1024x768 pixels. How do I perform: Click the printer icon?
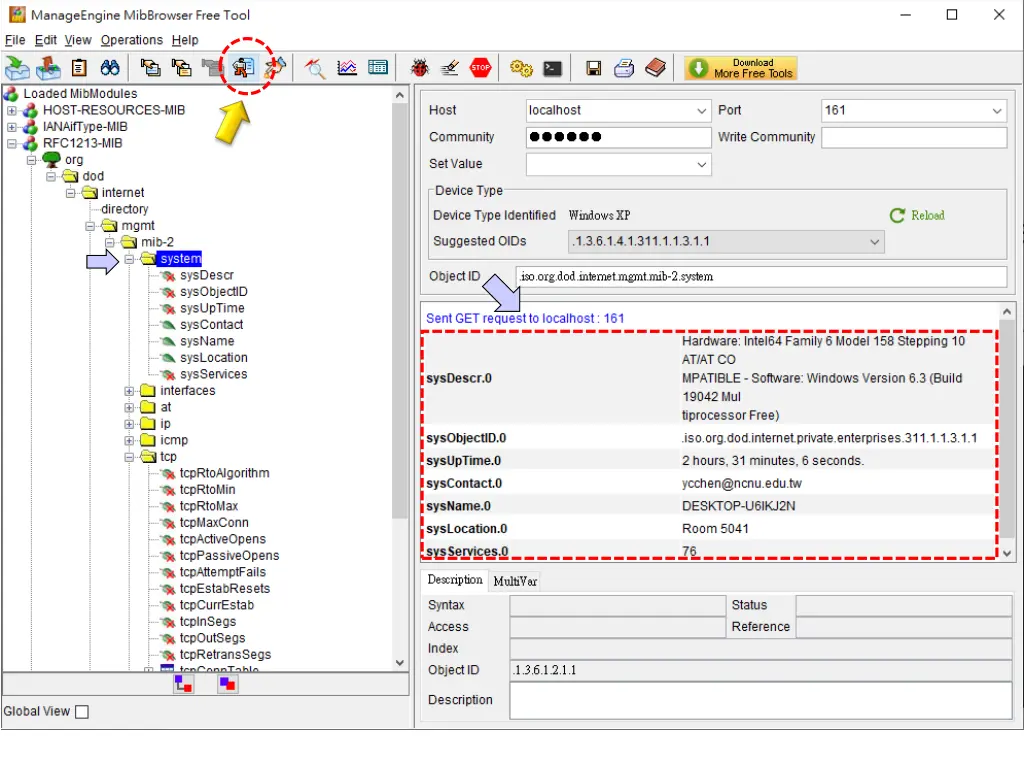tap(624, 68)
